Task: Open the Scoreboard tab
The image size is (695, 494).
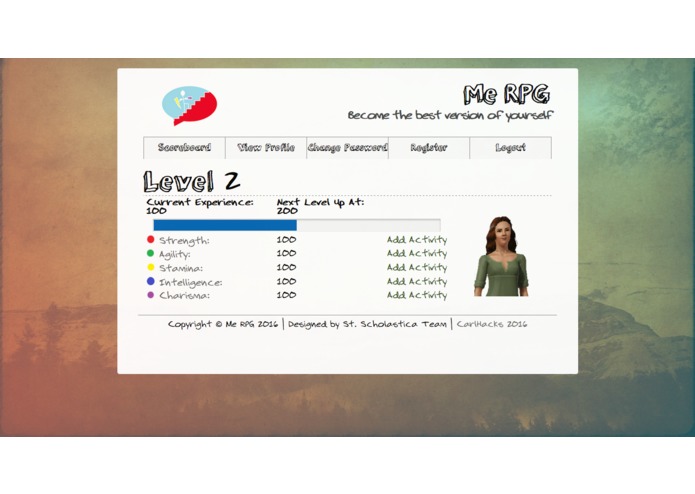Action: 184,148
